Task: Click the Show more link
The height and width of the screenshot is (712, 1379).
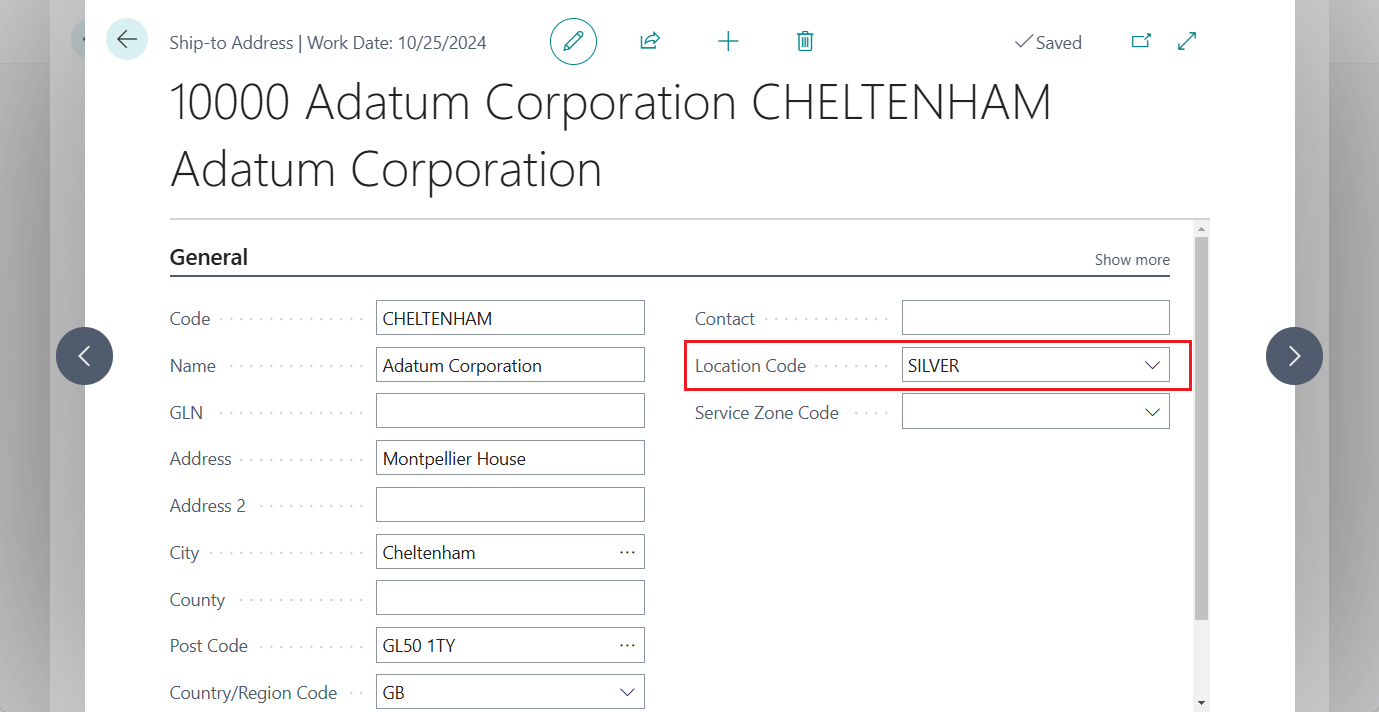Action: 1131,259
